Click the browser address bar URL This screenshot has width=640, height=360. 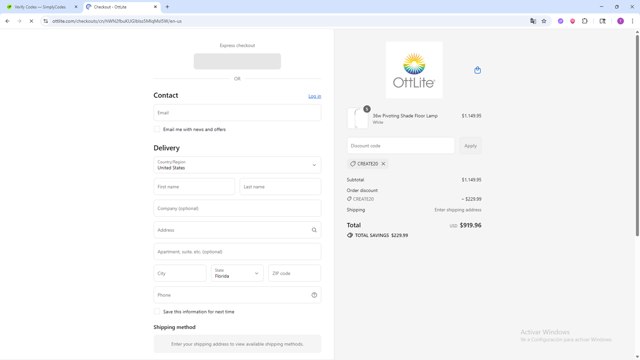click(x=117, y=21)
